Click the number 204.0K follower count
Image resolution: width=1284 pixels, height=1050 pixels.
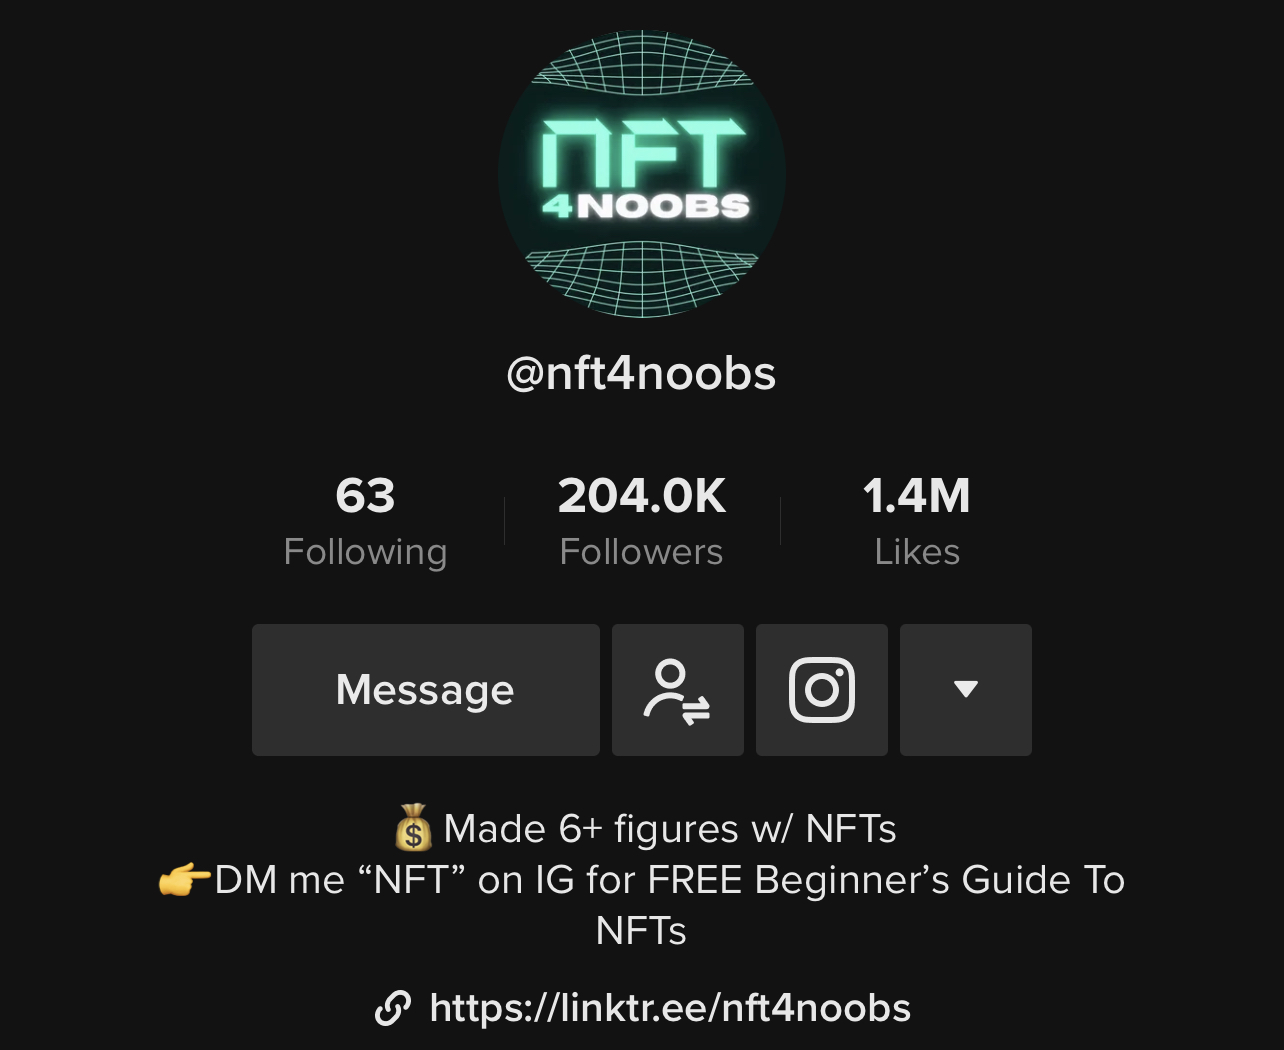641,496
